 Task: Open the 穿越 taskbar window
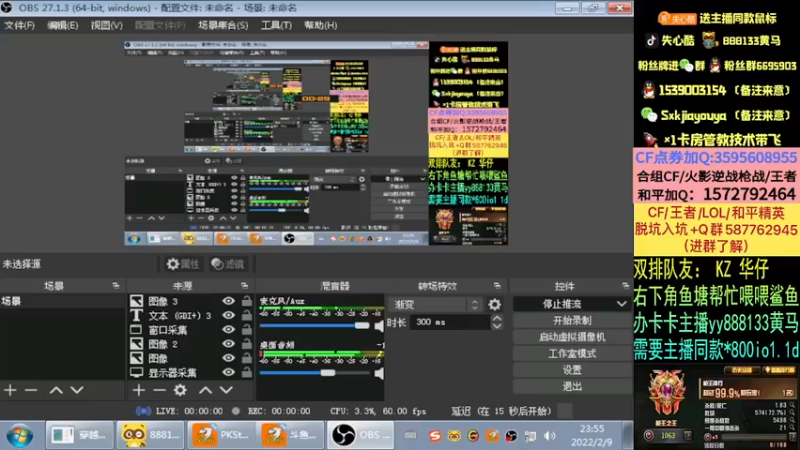click(x=79, y=435)
